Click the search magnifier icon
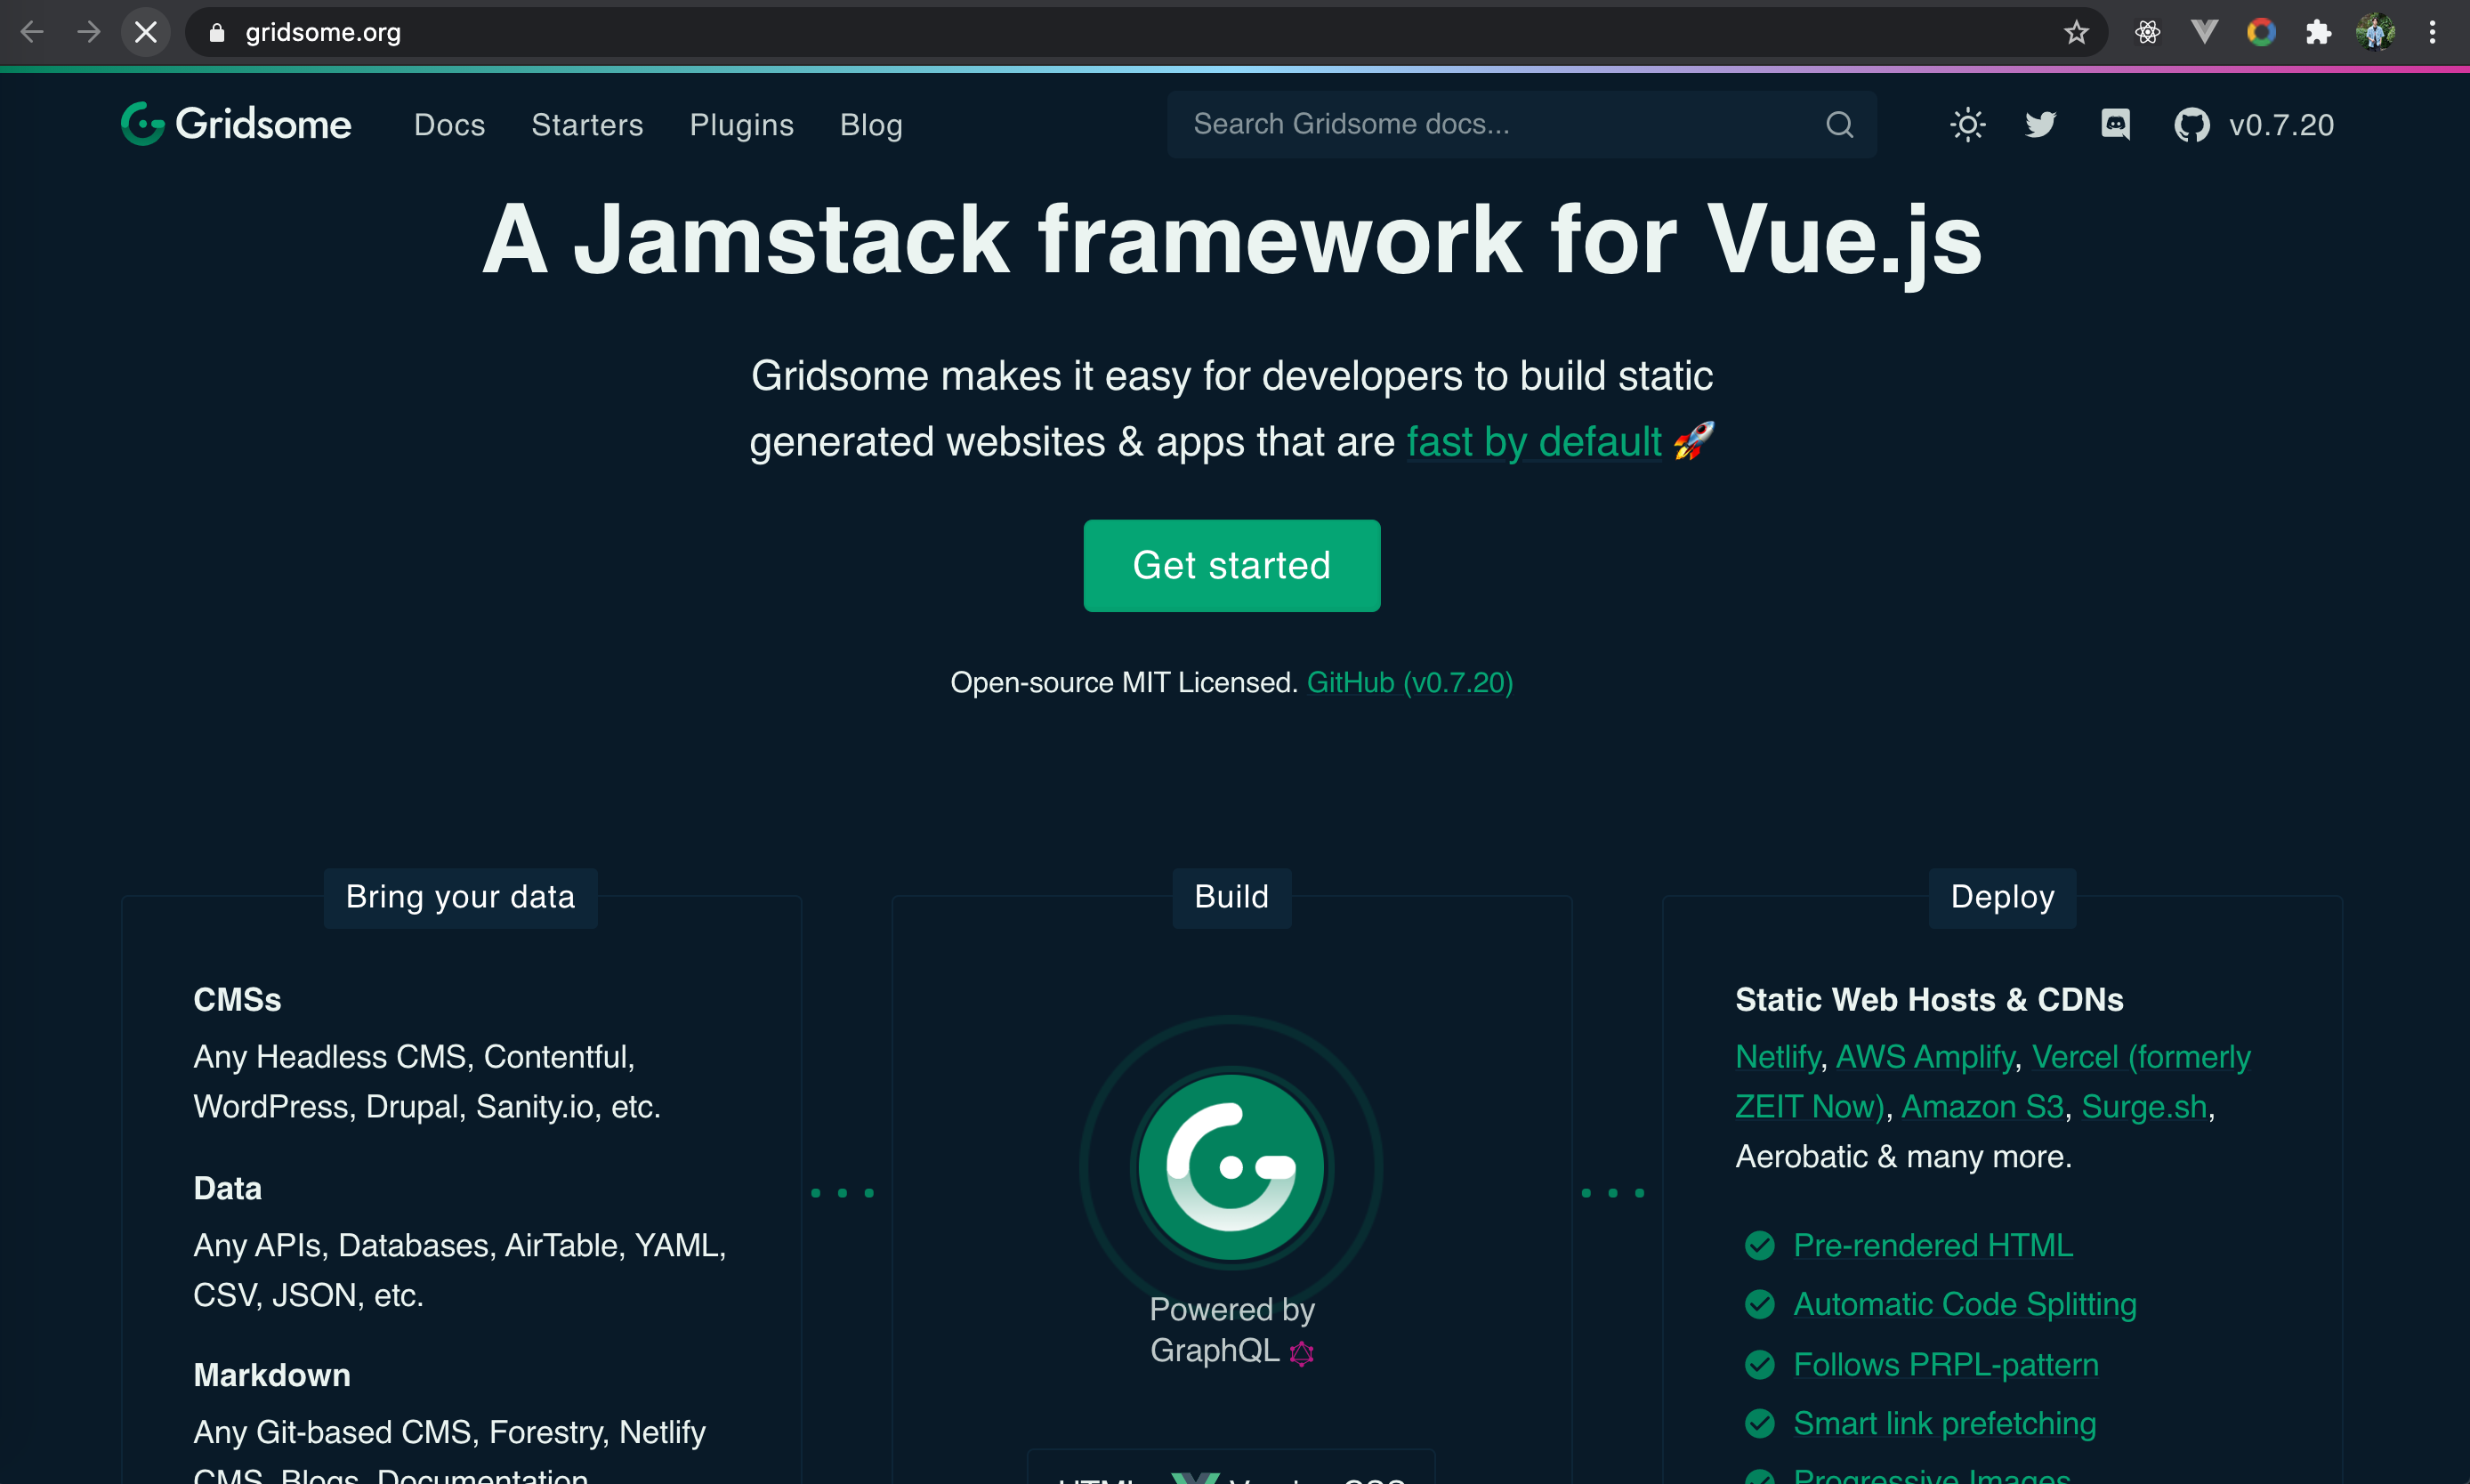Viewport: 2470px width, 1484px height. [1839, 125]
